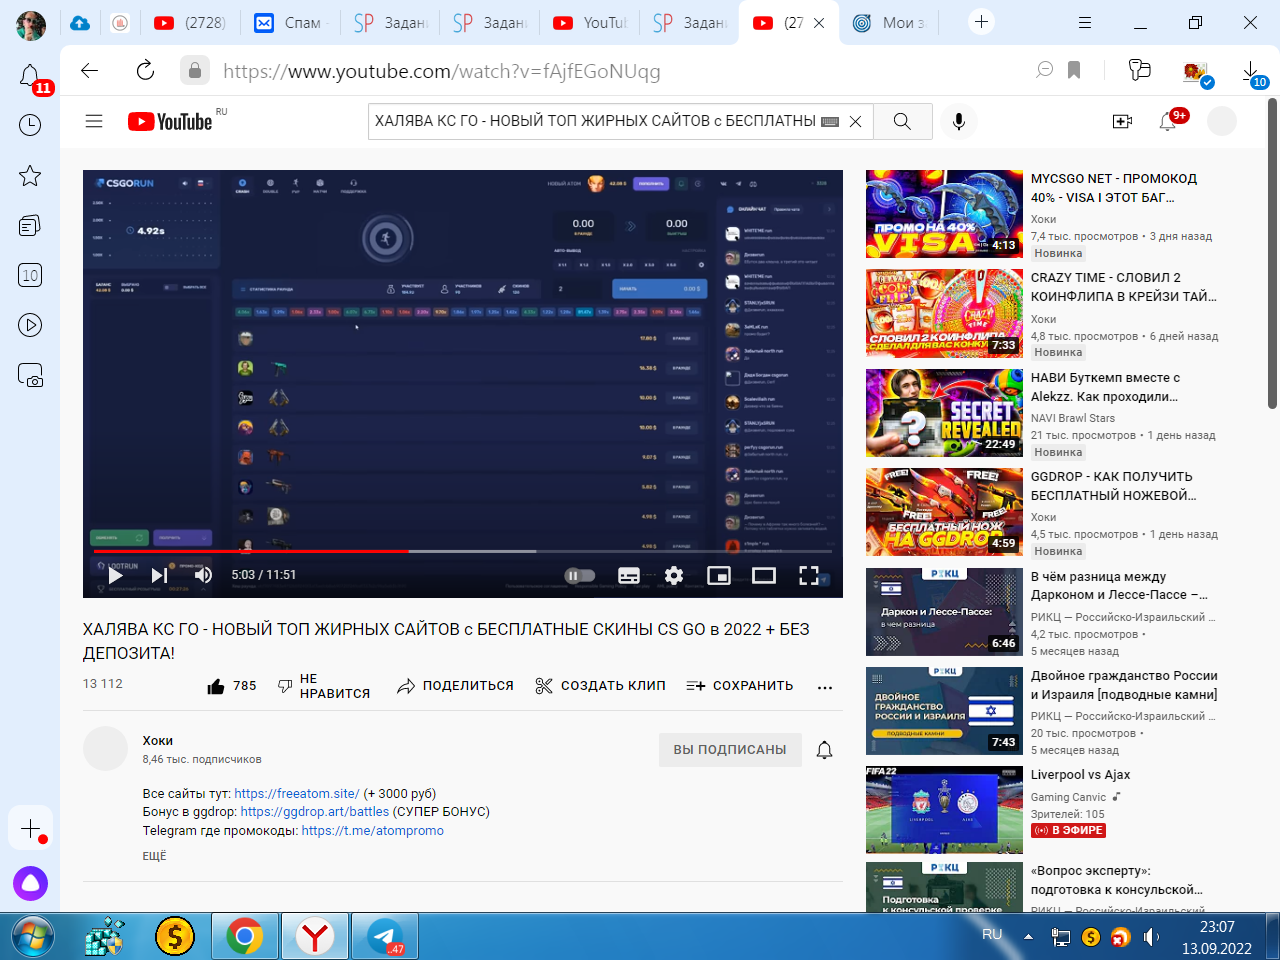Show hidden system tray icons arrow
Screen dimensions: 1280x960
[1028, 937]
